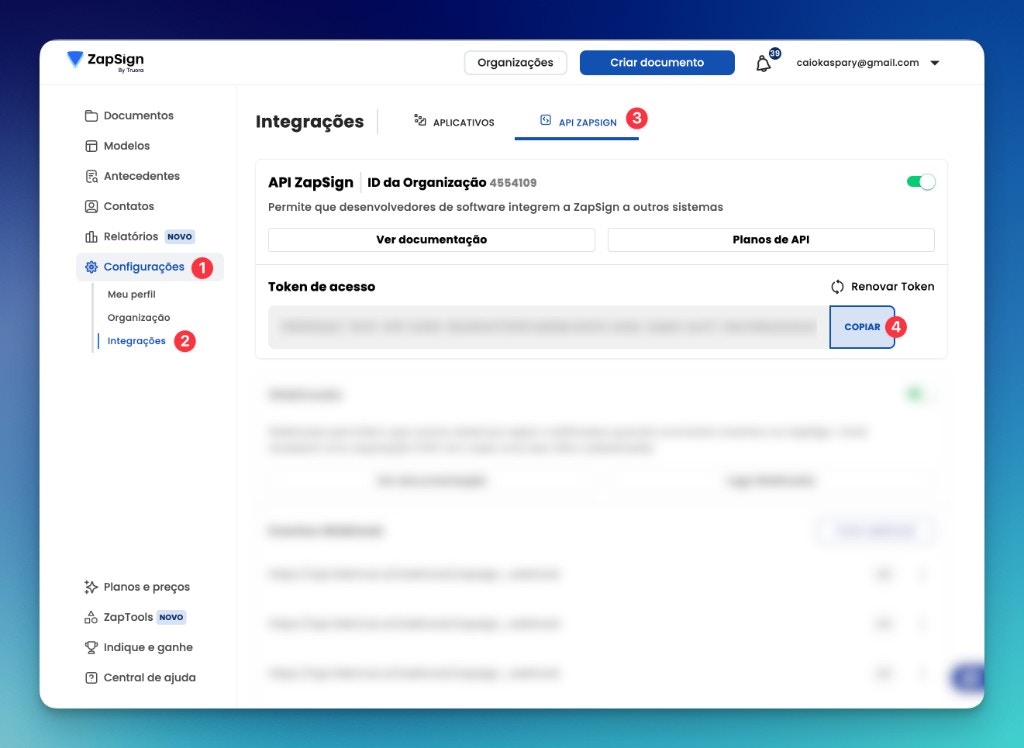The height and width of the screenshot is (748, 1024).
Task: Open the Central de ajuda help icon
Action: (x=91, y=677)
